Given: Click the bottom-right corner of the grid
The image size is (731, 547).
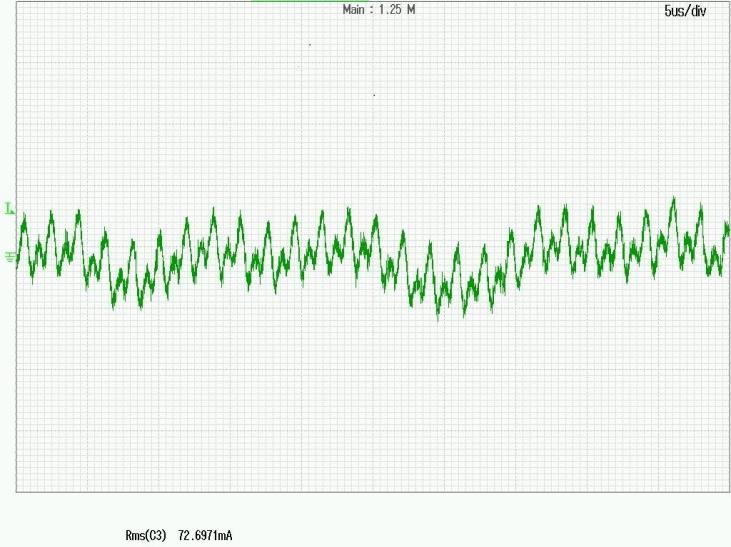Looking at the screenshot, I should point(729,491).
